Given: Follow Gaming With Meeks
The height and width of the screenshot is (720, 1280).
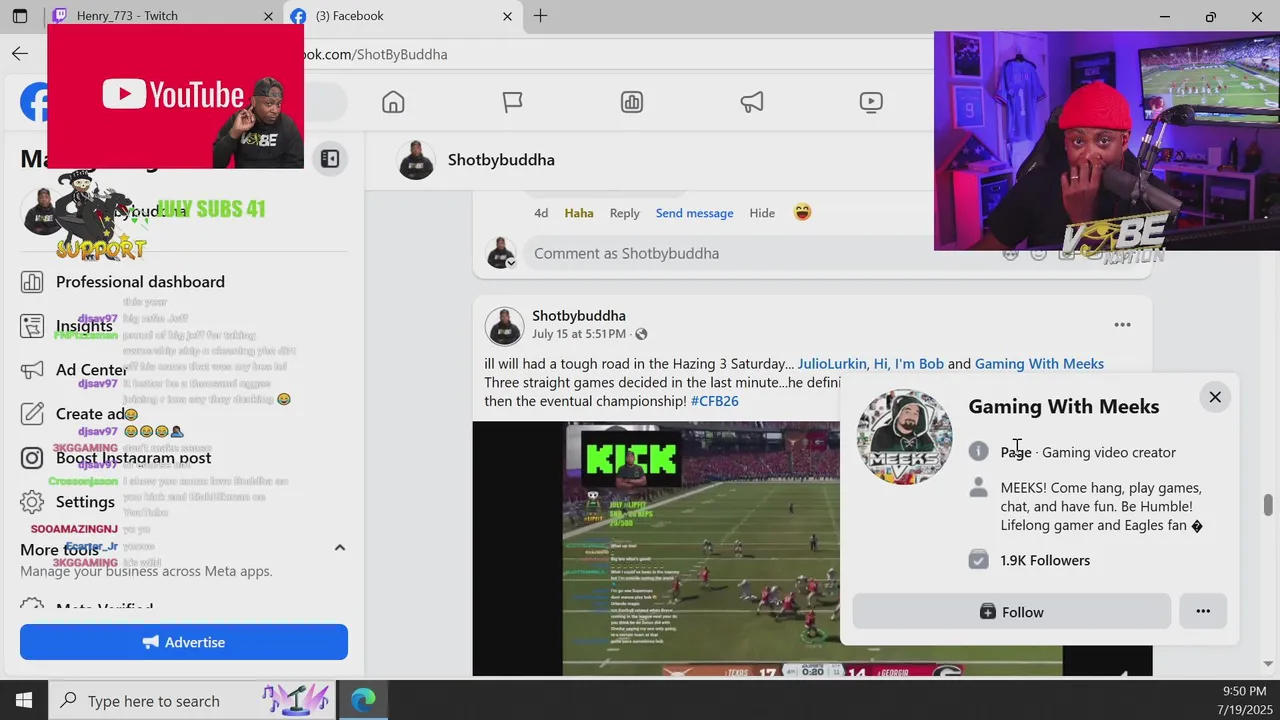Looking at the screenshot, I should click(x=1011, y=612).
